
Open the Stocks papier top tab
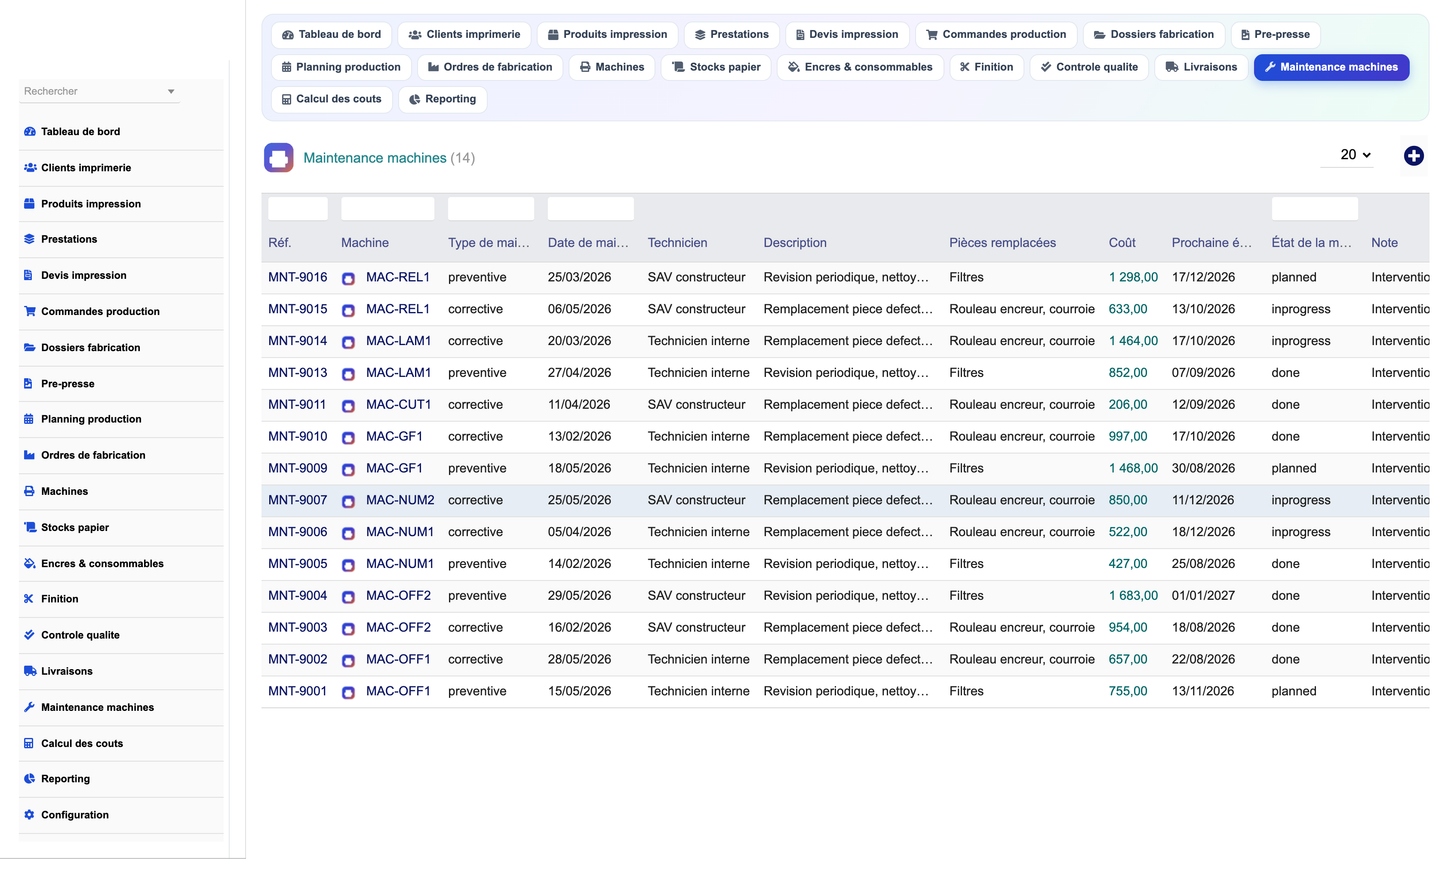pyautogui.click(x=716, y=67)
